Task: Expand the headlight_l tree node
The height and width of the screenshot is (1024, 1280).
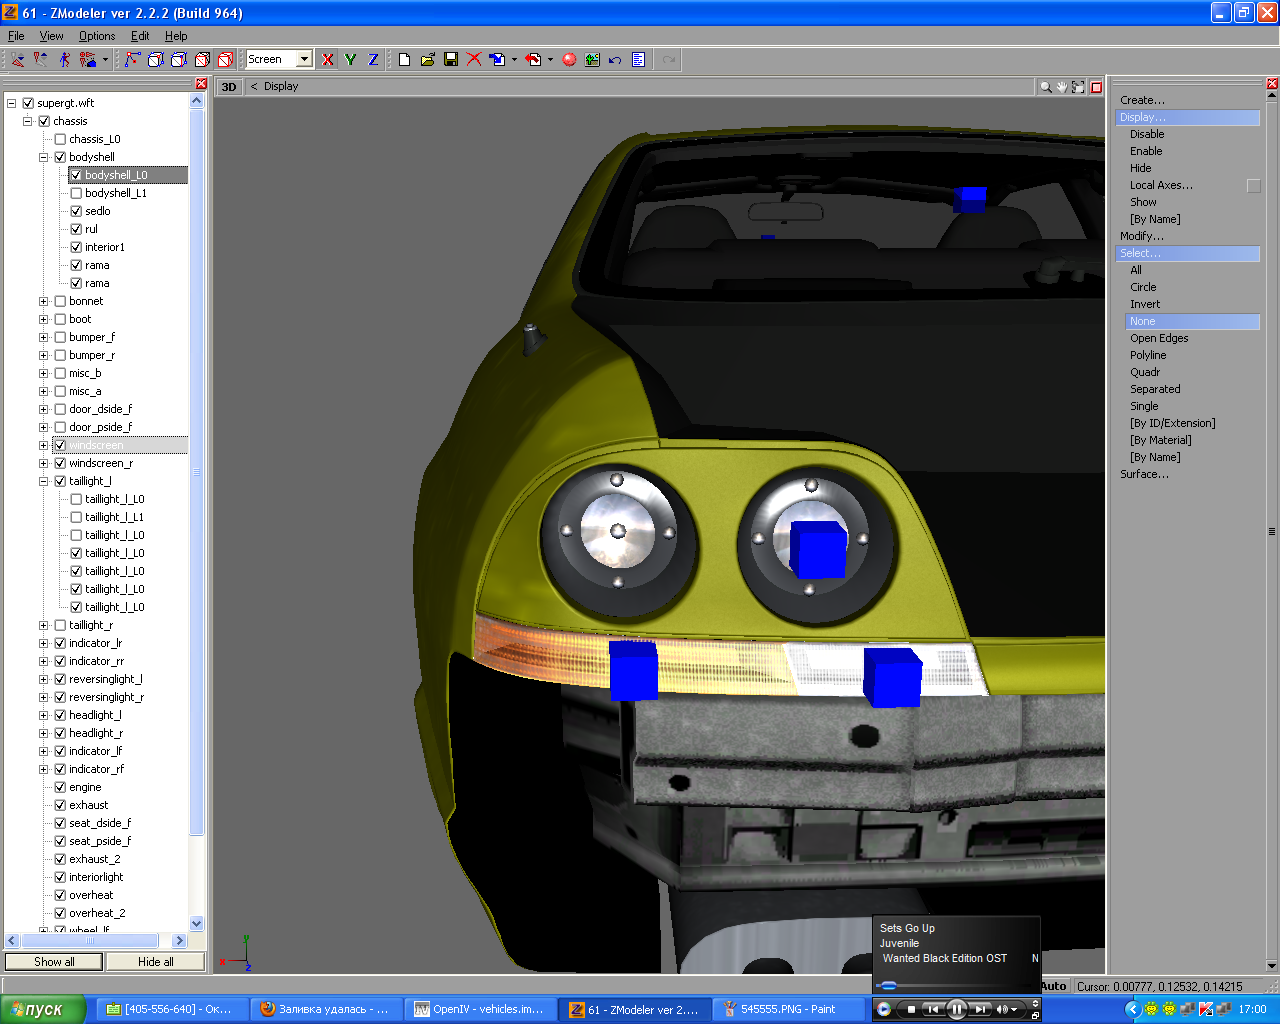Action: (44, 715)
